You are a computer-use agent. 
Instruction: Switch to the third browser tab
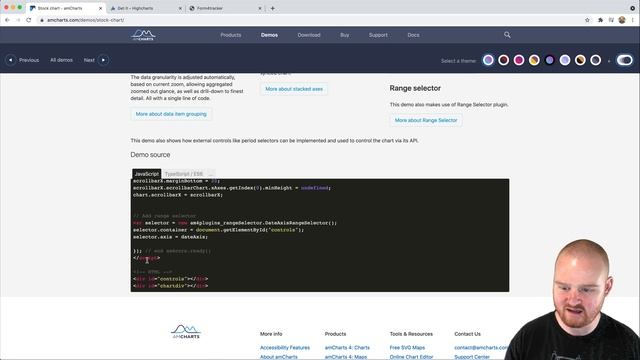click(x=224, y=8)
